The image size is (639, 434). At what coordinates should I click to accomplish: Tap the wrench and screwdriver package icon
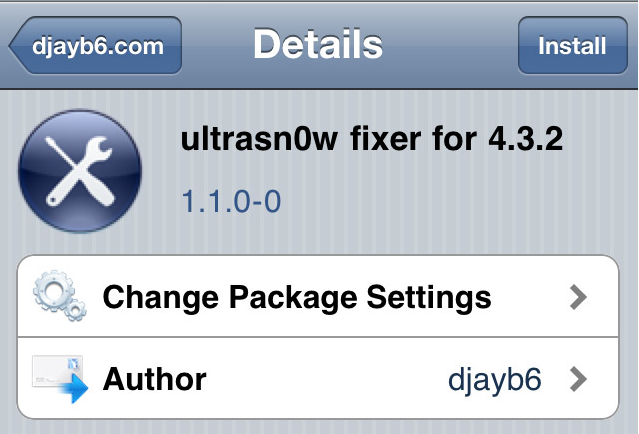[x=80, y=171]
